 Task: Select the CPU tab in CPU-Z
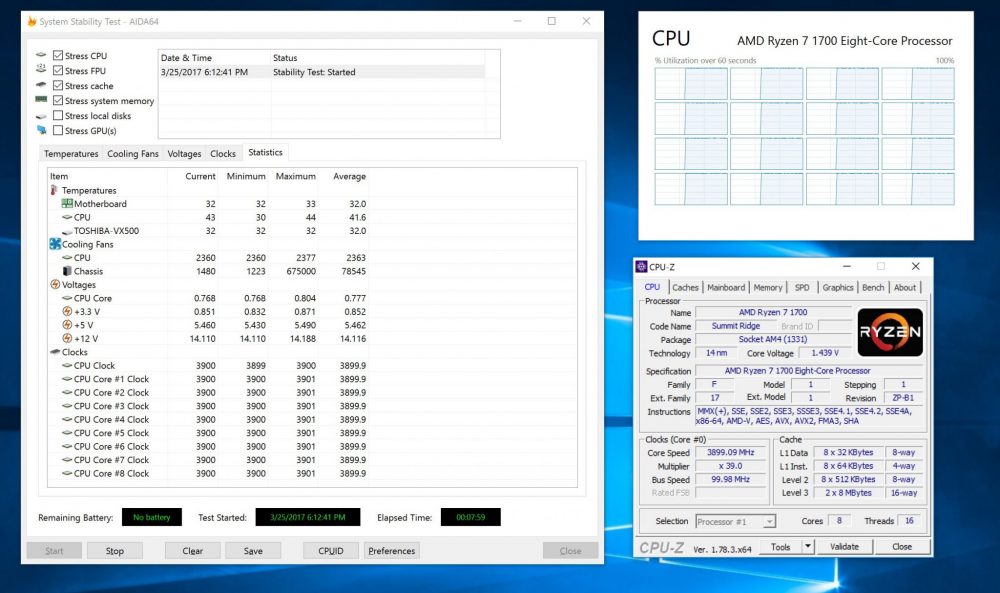(652, 287)
